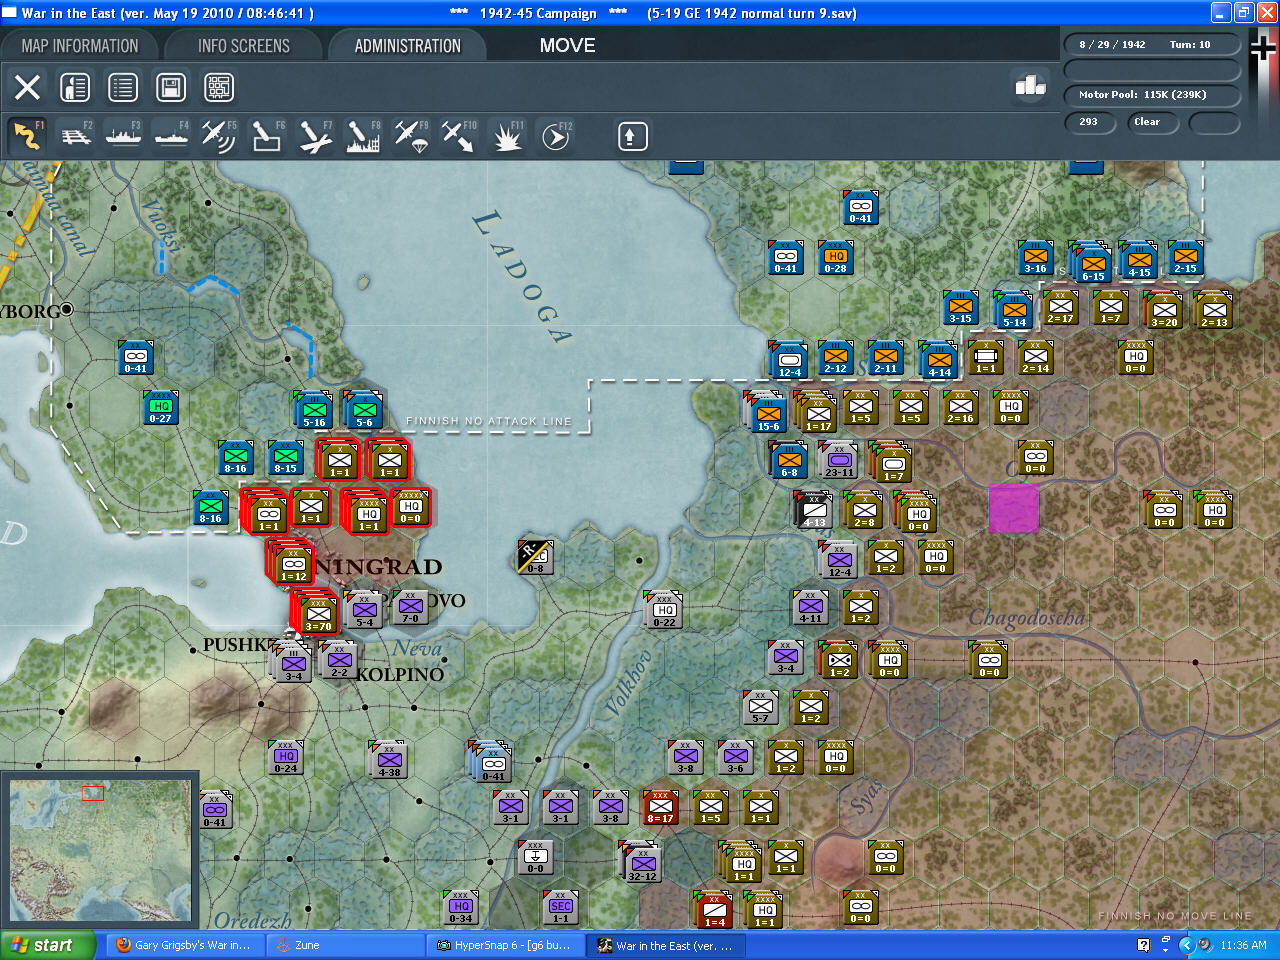Select the F2 rail move mode icon
This screenshot has width=1280, height=960.
click(x=75, y=136)
